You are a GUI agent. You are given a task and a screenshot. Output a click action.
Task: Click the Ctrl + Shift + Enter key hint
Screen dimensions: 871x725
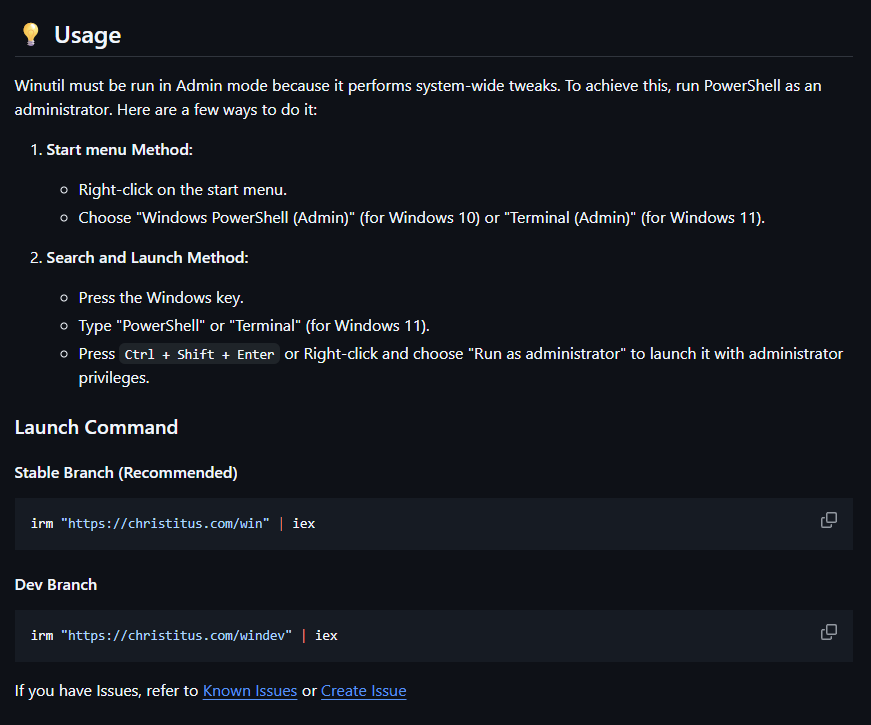click(x=199, y=354)
